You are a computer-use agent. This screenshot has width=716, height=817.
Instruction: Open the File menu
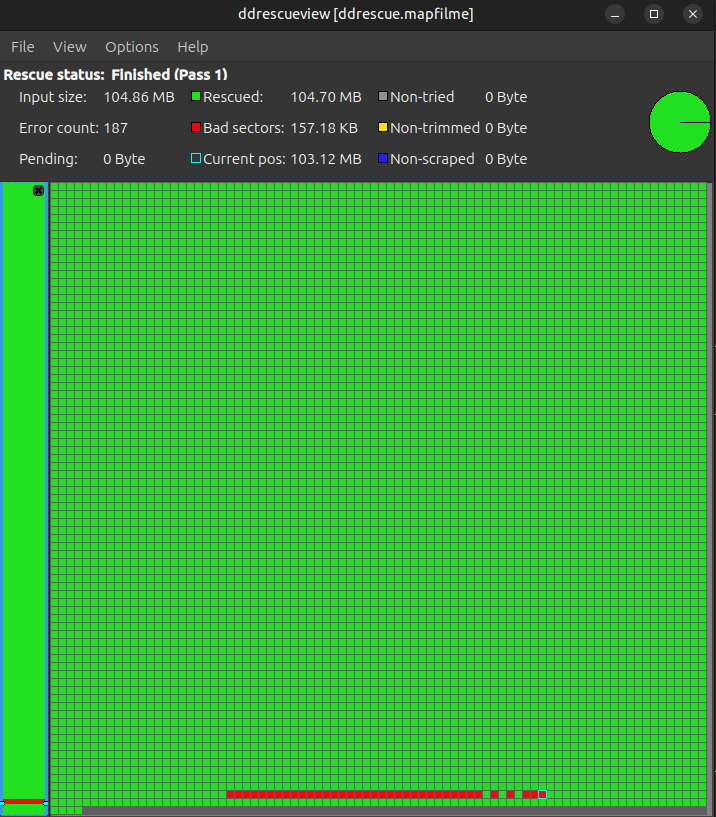[x=22, y=47]
